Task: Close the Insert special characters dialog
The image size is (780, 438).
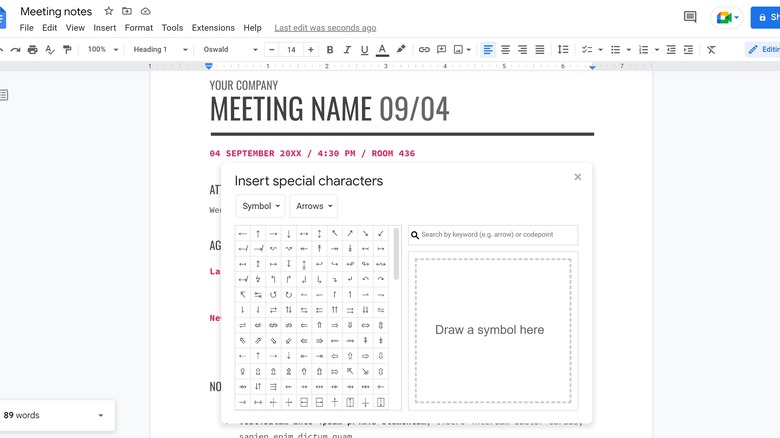Action: pyautogui.click(x=577, y=177)
